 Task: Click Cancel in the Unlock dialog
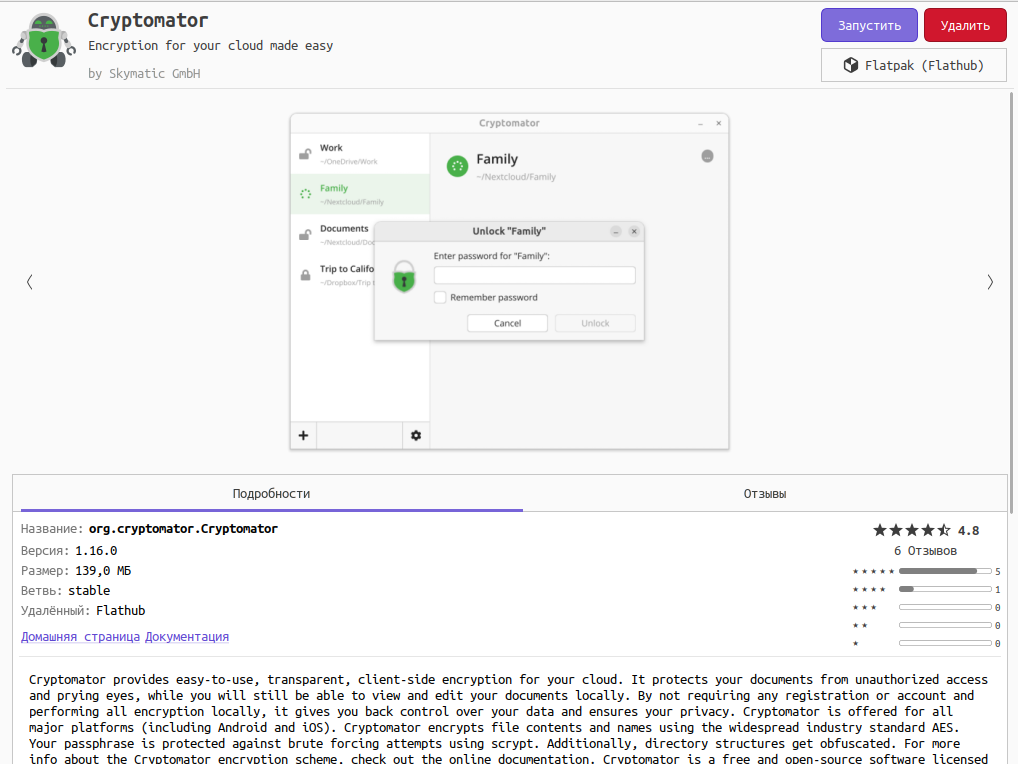[x=507, y=323]
